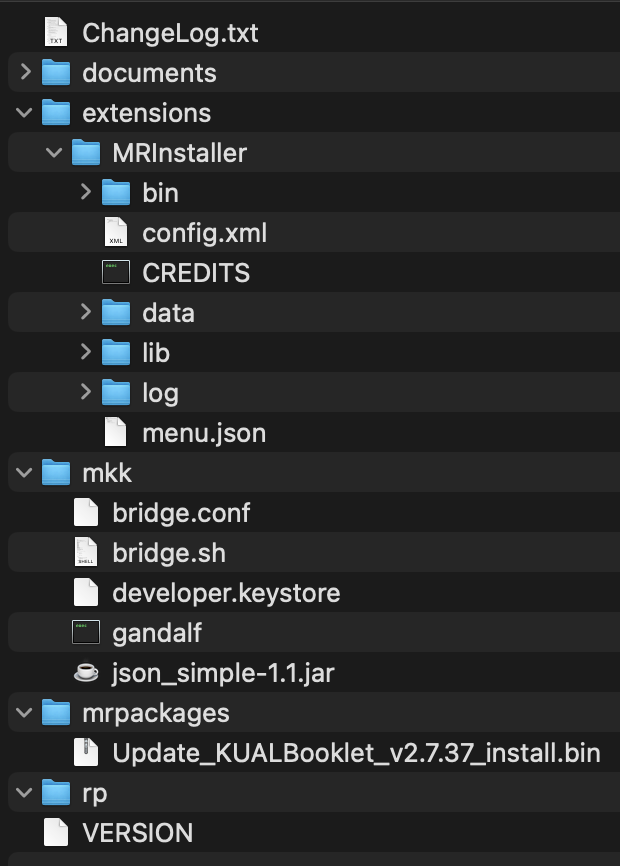
Task: Click the ChangeLog.txt text file icon
Action: pos(56,33)
